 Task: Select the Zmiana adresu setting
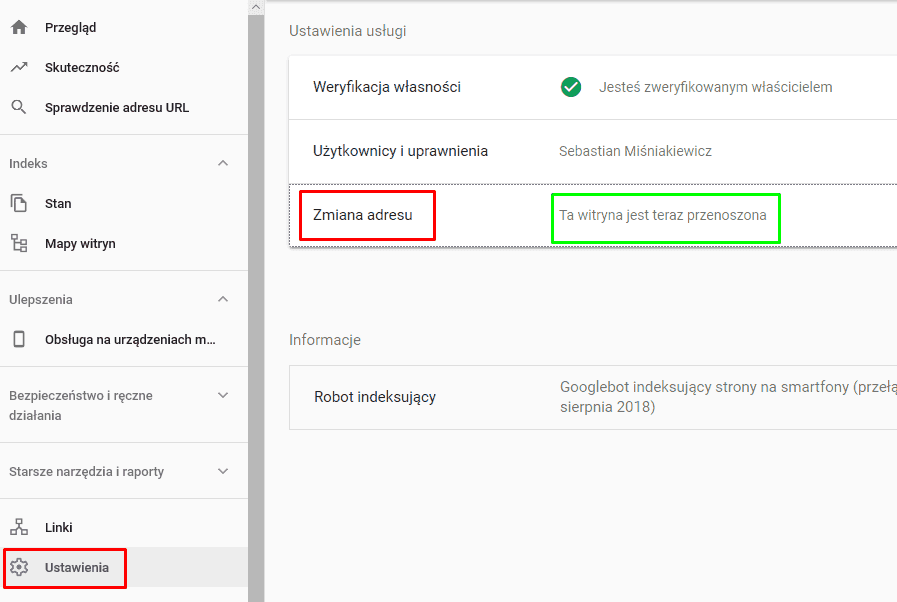tap(362, 215)
